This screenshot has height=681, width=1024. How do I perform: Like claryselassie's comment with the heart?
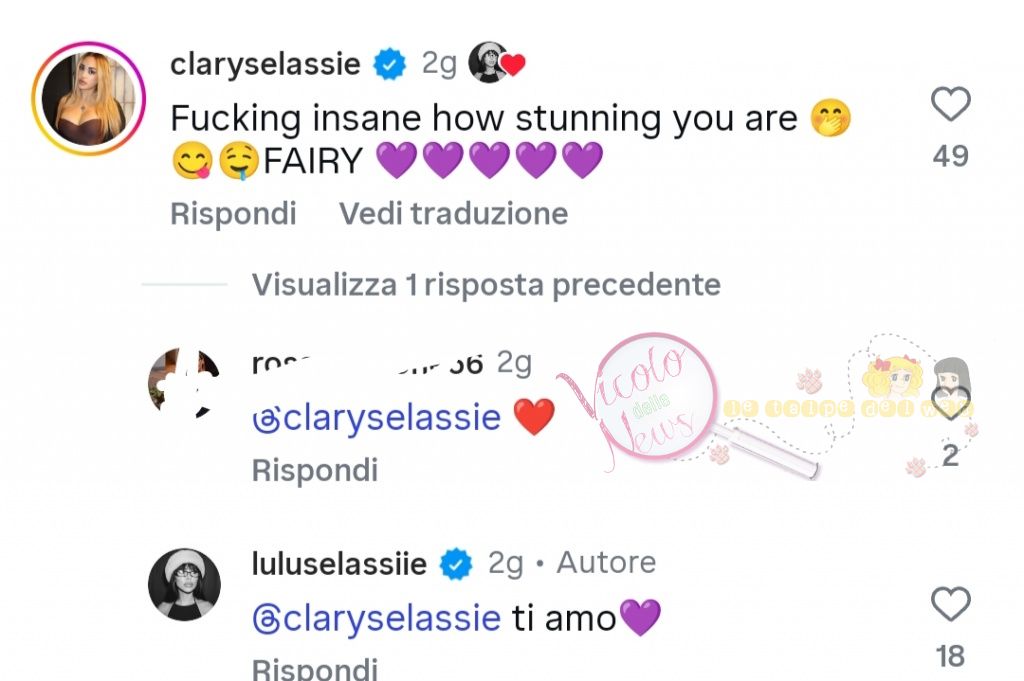950,104
